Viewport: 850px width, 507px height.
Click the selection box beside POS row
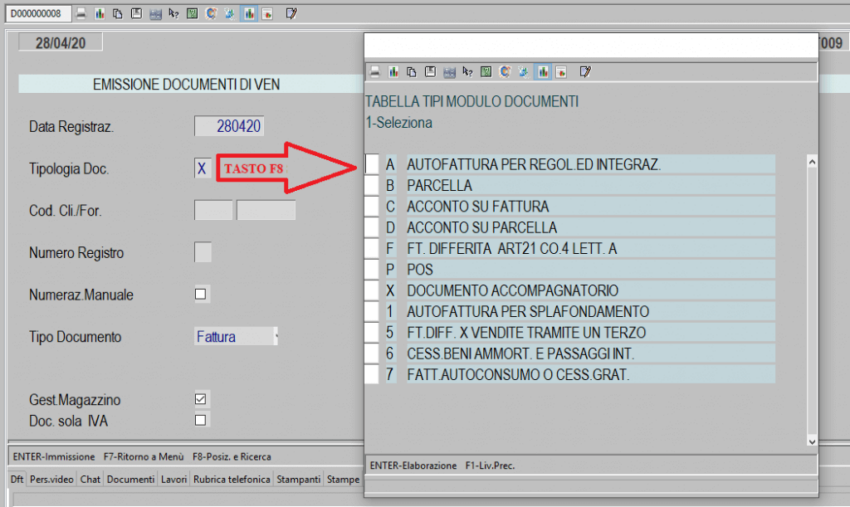pyautogui.click(x=372, y=269)
